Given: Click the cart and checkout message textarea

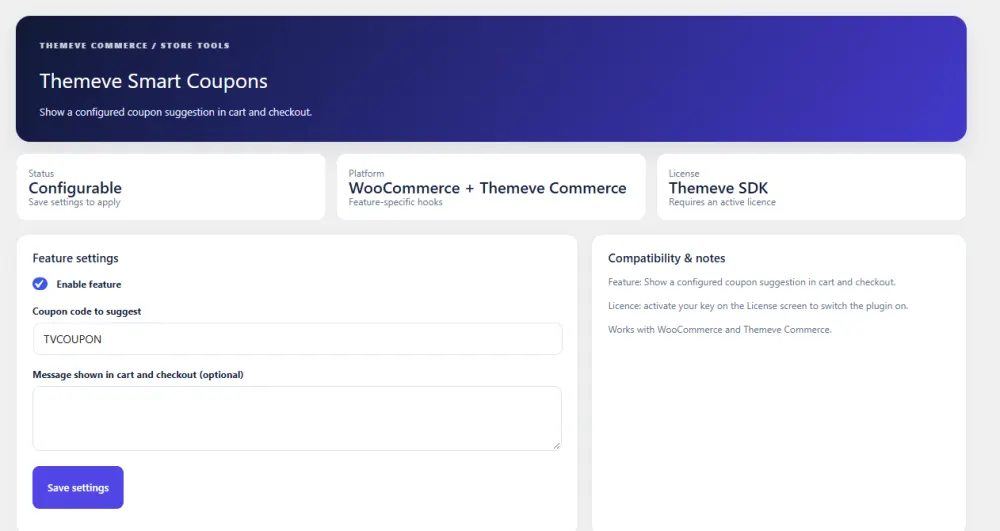Looking at the screenshot, I should click(297, 418).
